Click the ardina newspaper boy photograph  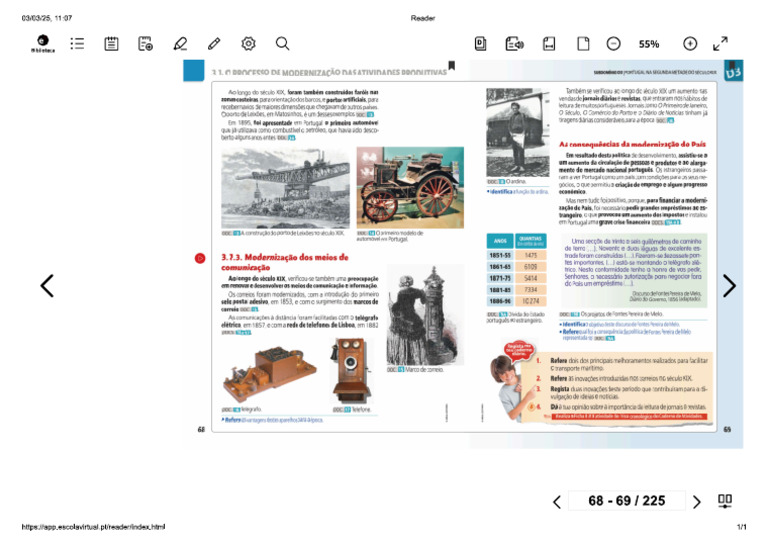coord(518,132)
